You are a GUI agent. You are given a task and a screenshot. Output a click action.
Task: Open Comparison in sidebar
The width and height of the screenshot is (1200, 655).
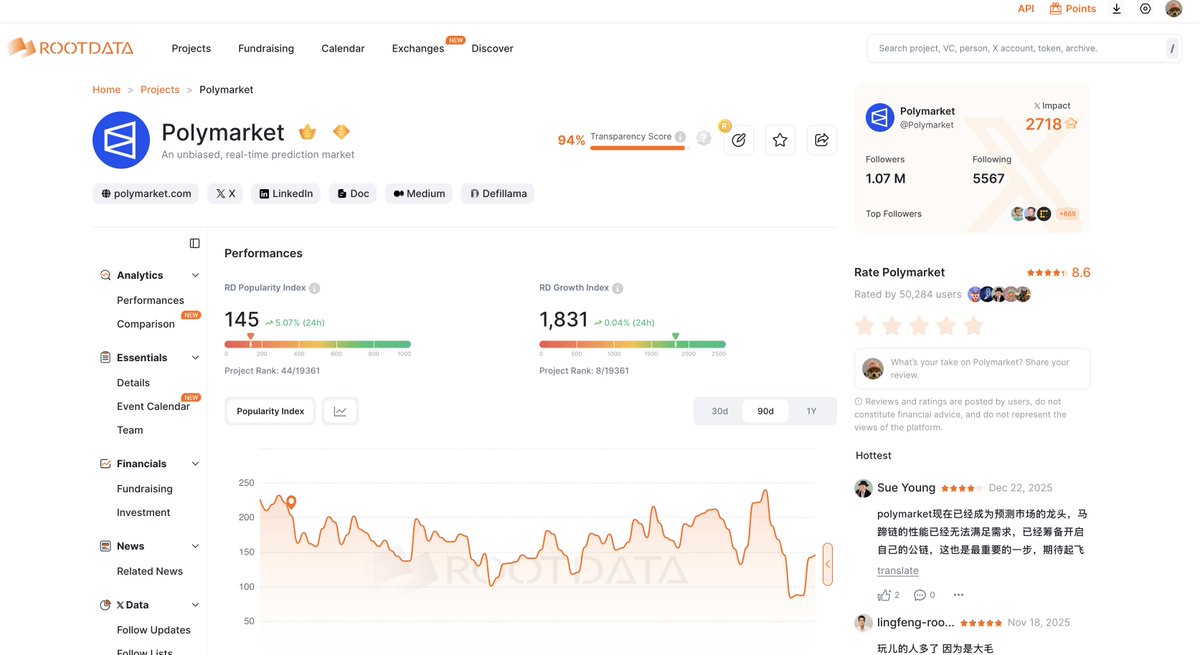click(x=146, y=324)
